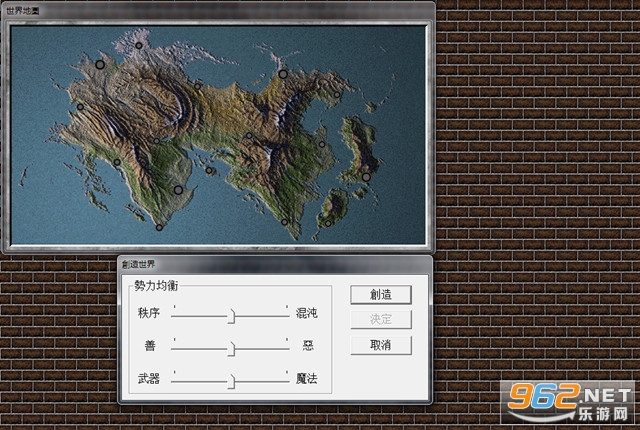The width and height of the screenshot is (640, 430).
Task: Click the 武器 label
Action: pos(149,379)
